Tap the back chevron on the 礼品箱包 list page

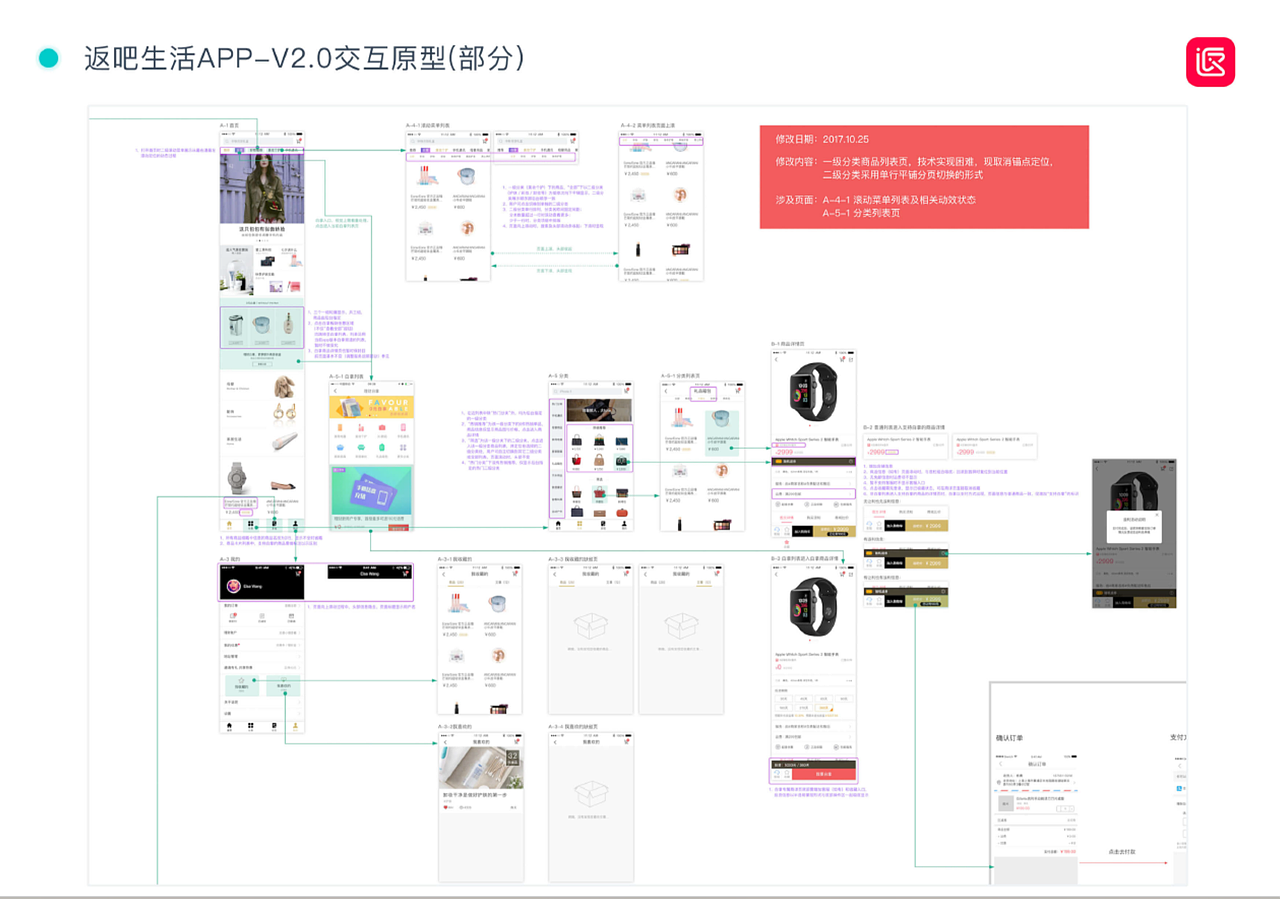(x=666, y=390)
